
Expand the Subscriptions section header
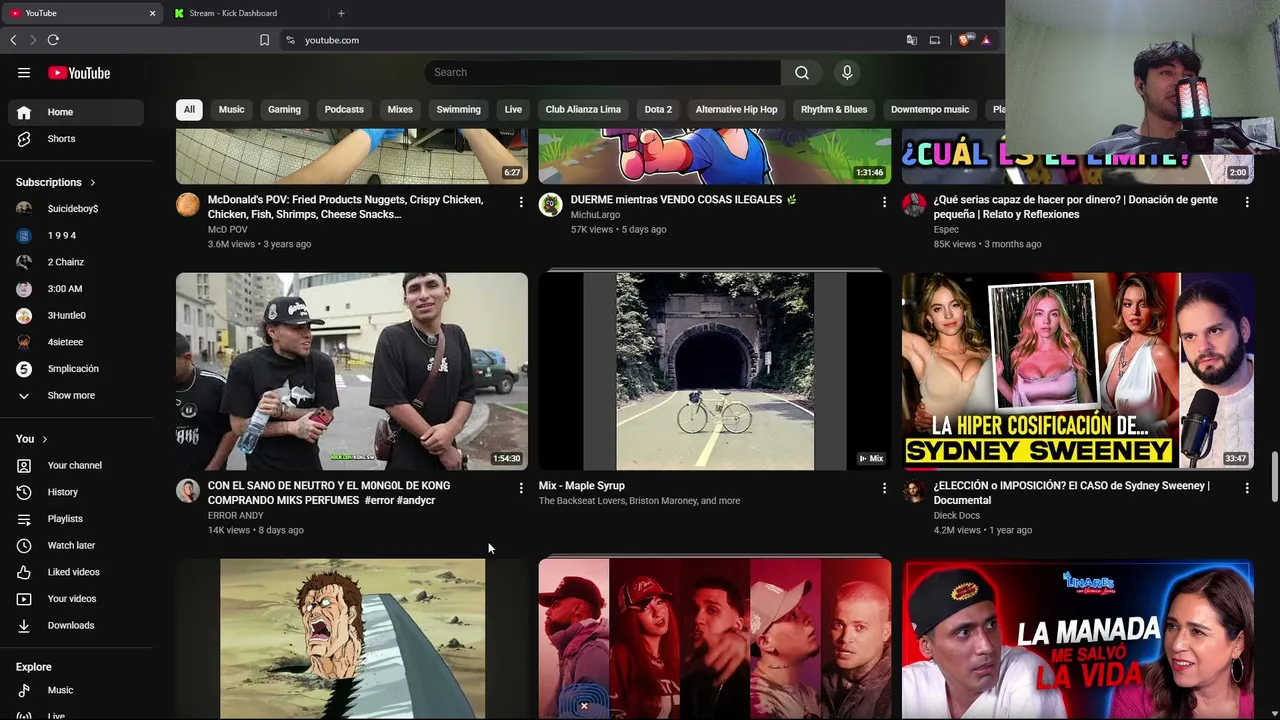coord(56,182)
